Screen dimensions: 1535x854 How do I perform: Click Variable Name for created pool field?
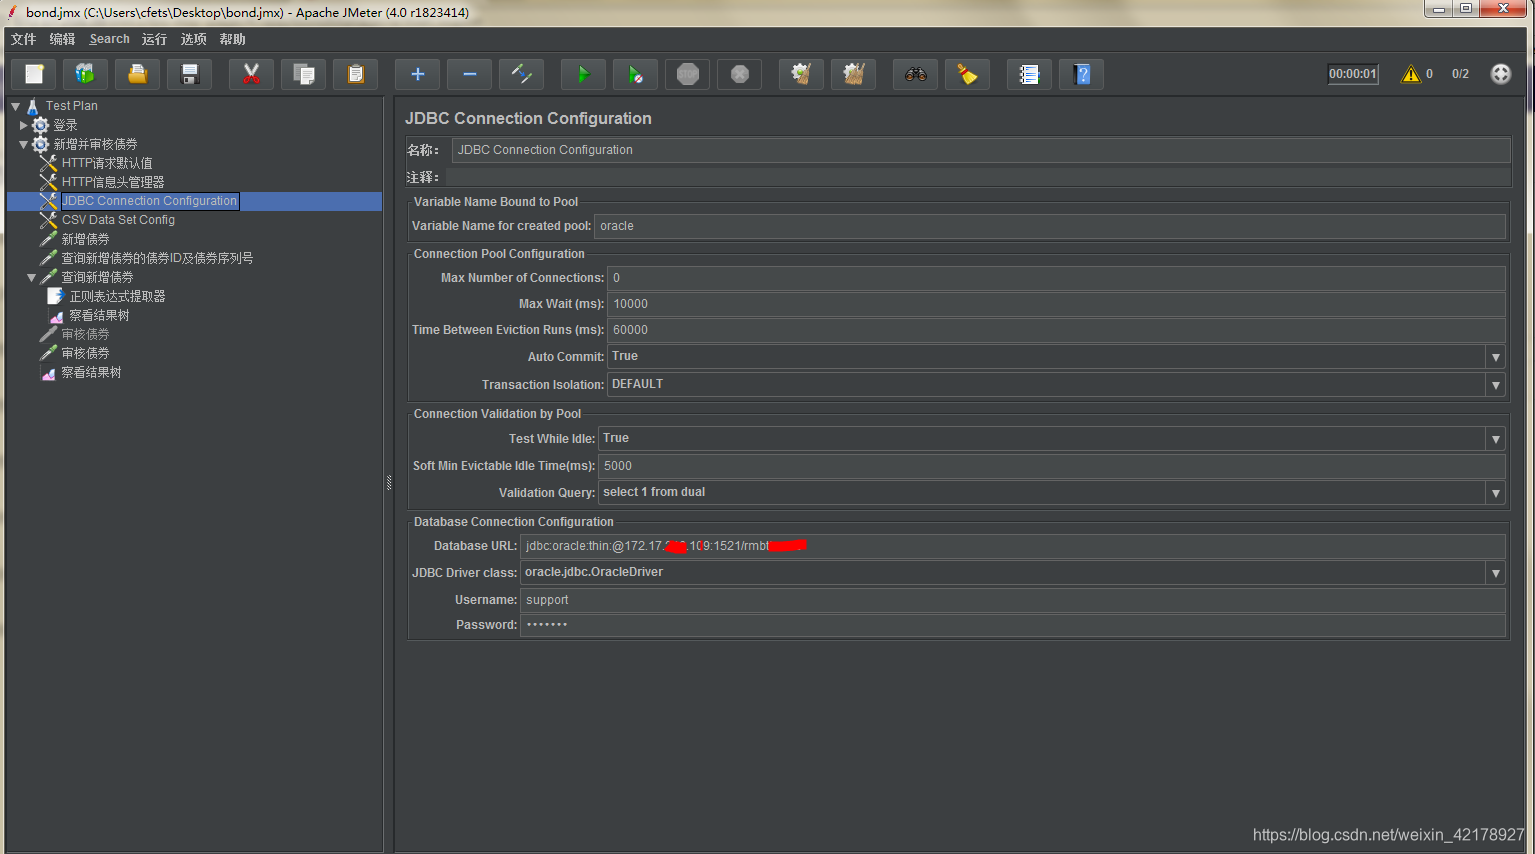pos(1050,226)
